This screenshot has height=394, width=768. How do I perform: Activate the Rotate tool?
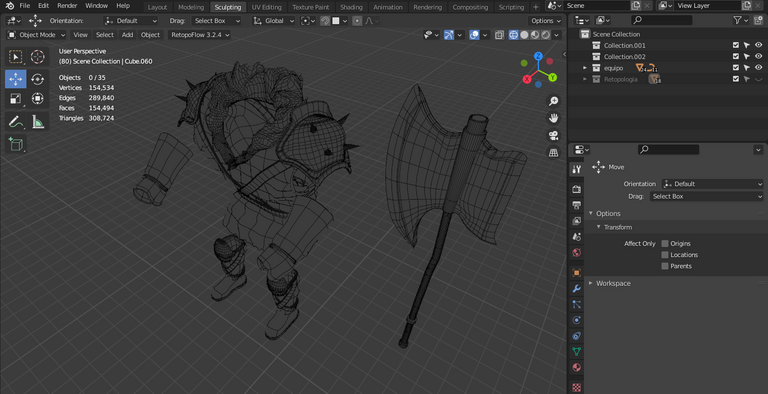[38, 79]
